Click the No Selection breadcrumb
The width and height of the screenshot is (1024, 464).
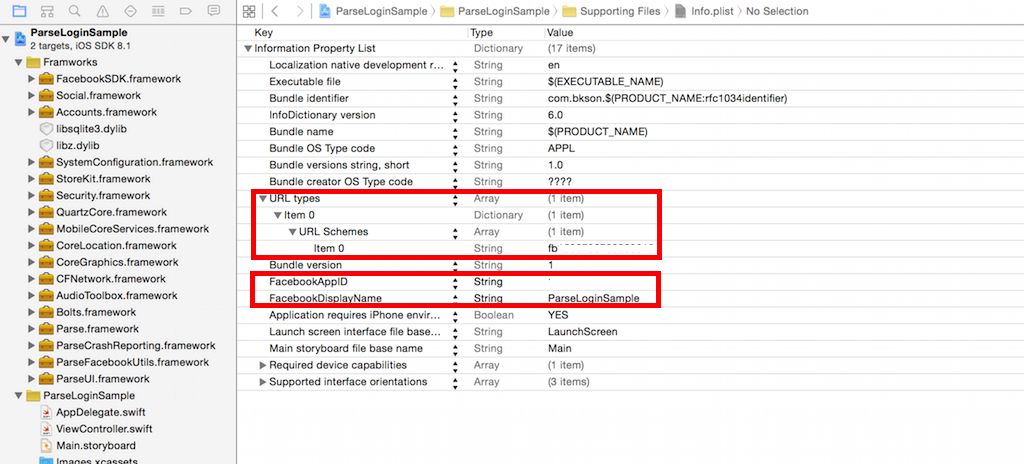tap(777, 11)
